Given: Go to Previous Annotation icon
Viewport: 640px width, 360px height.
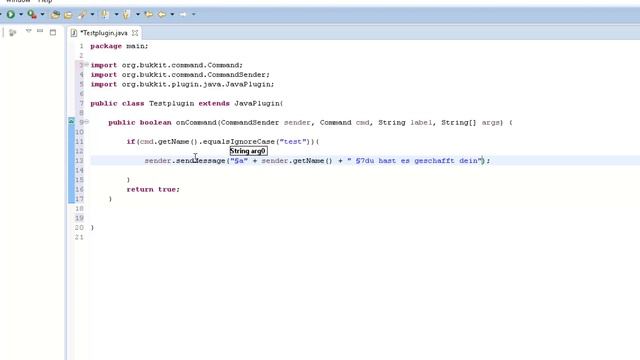Looking at the screenshot, I should (126, 14).
